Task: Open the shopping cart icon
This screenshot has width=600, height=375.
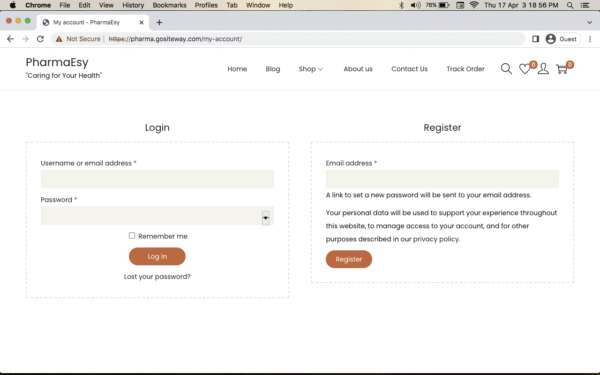Action: coord(562,69)
